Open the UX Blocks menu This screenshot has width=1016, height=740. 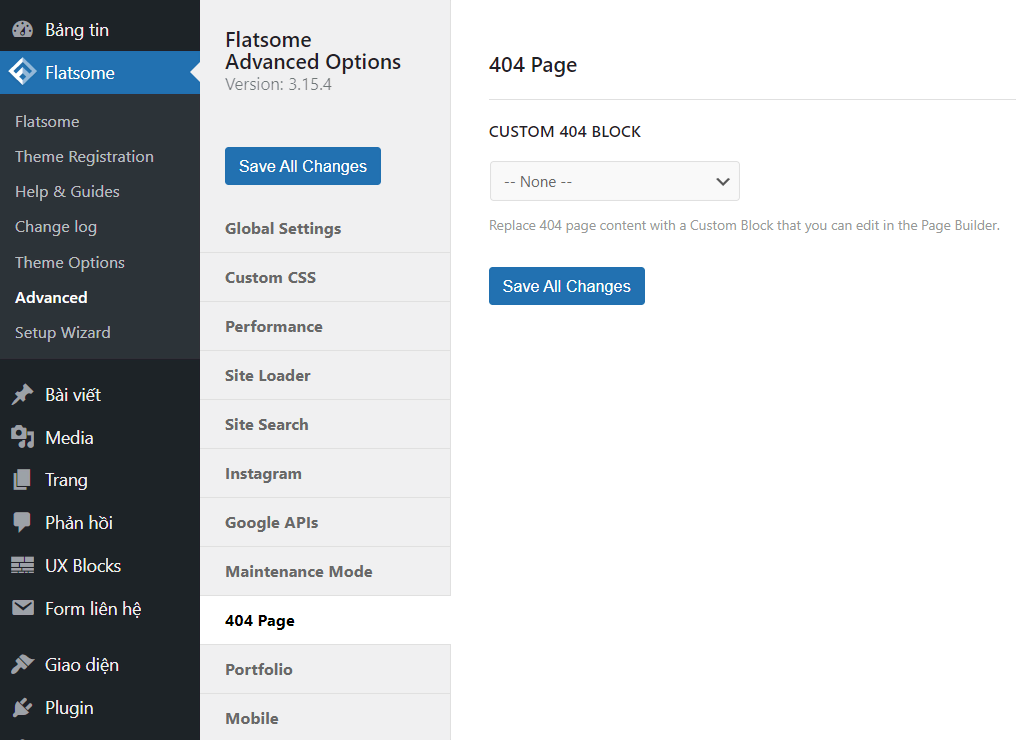100,566
